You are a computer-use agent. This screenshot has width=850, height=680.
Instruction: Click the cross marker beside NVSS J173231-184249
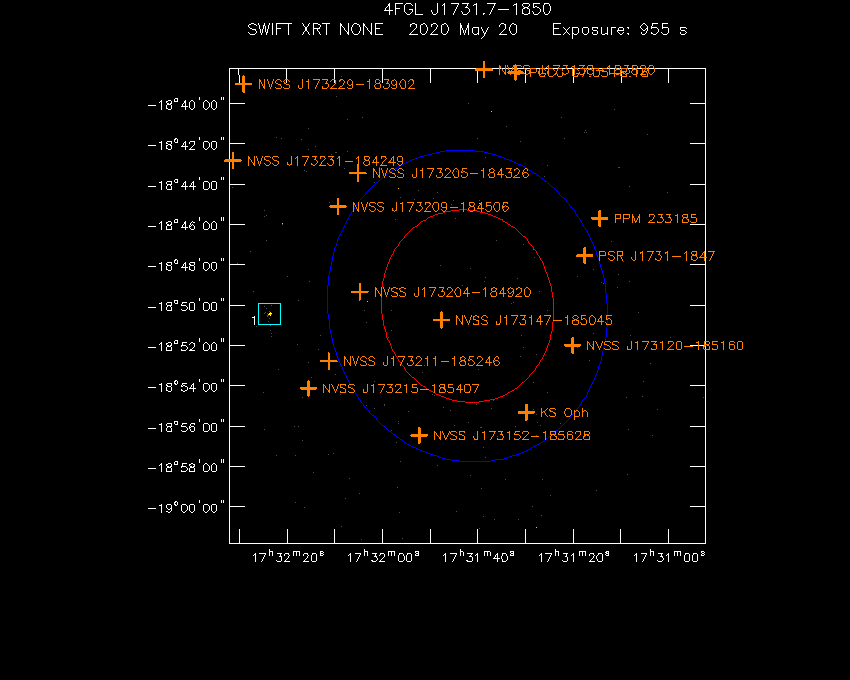[233, 161]
